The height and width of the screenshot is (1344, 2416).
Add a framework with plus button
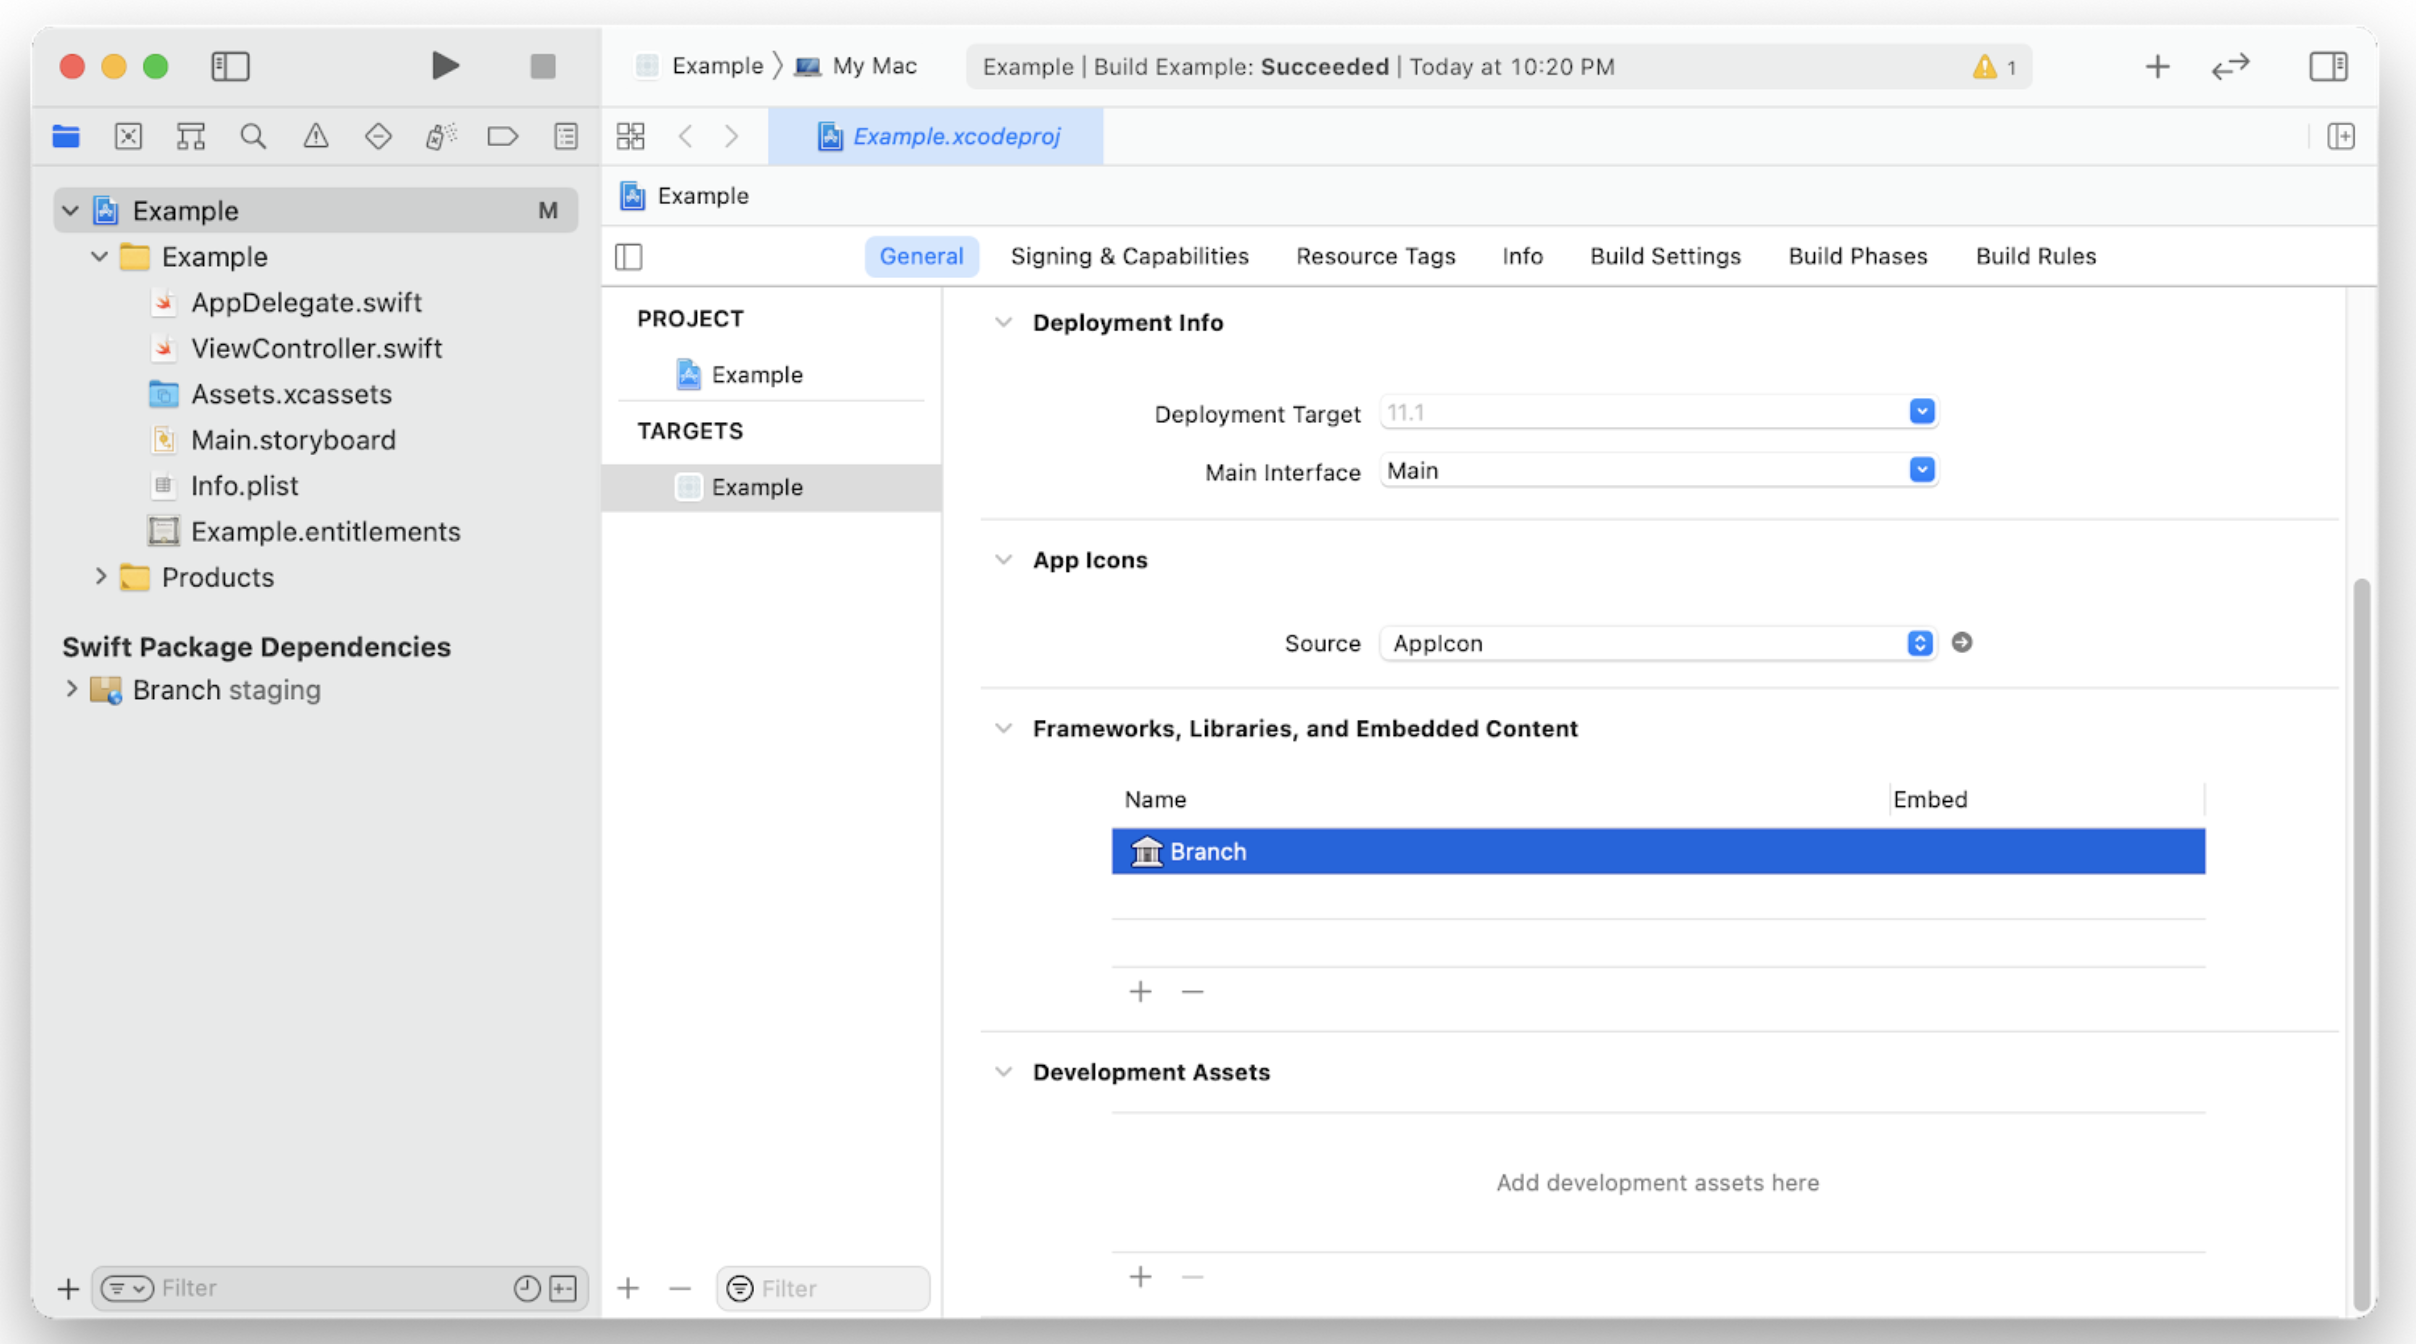pos(1140,991)
